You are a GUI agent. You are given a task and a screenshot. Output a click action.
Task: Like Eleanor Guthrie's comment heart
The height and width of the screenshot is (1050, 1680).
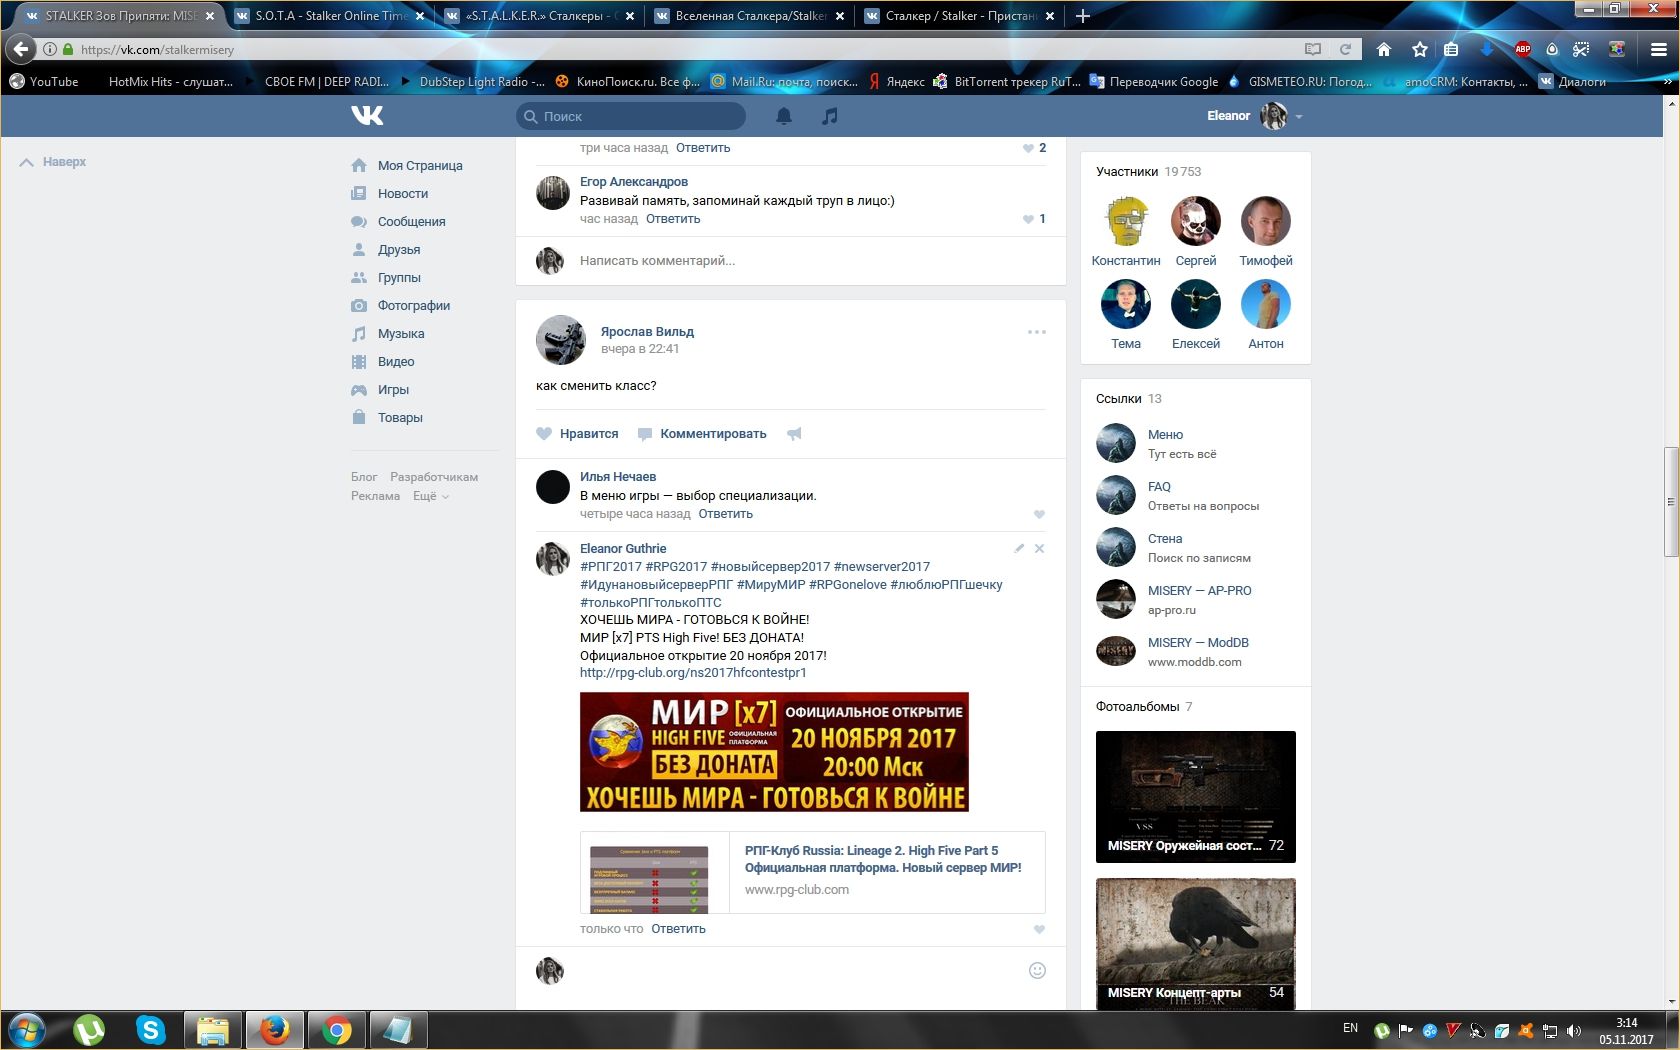coord(1039,930)
